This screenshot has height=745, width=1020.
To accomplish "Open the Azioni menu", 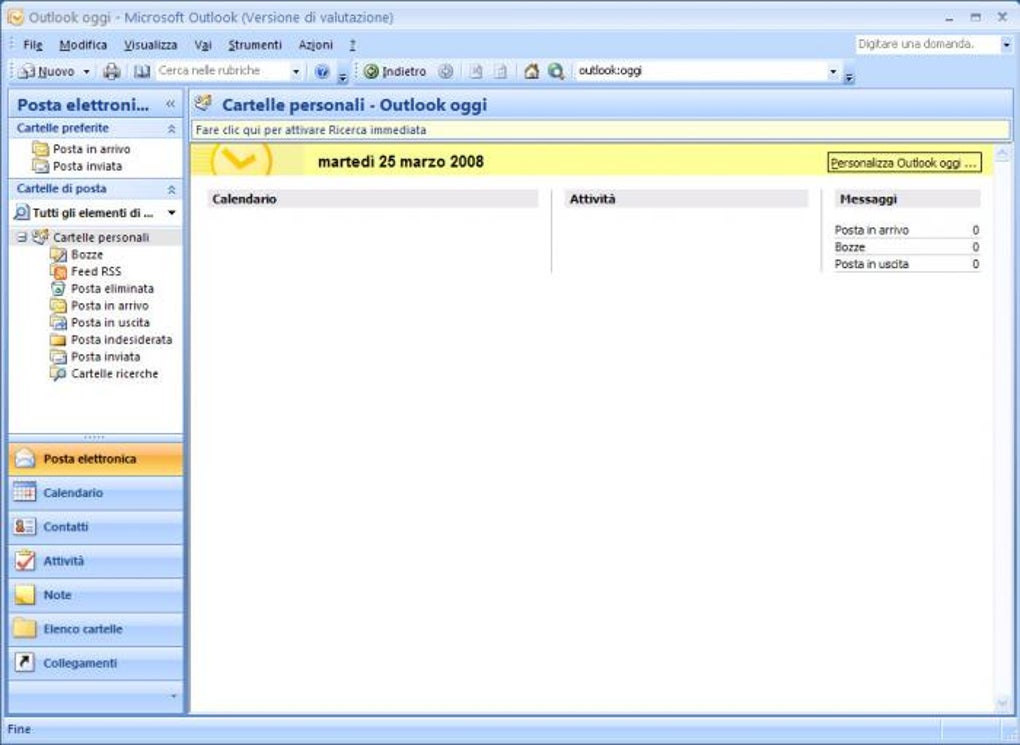I will pyautogui.click(x=315, y=45).
